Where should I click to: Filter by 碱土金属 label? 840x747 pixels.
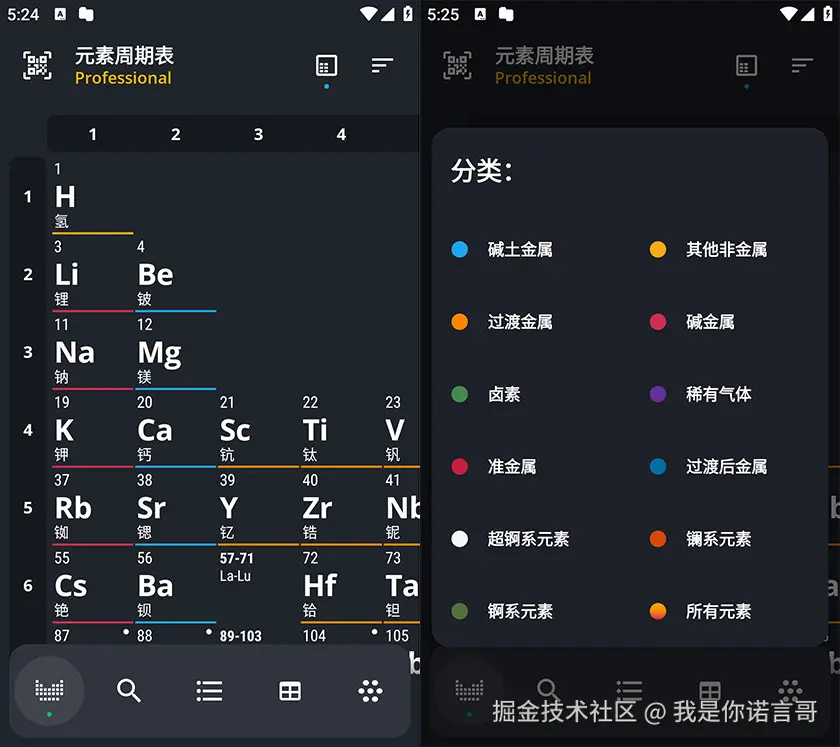[x=520, y=249]
